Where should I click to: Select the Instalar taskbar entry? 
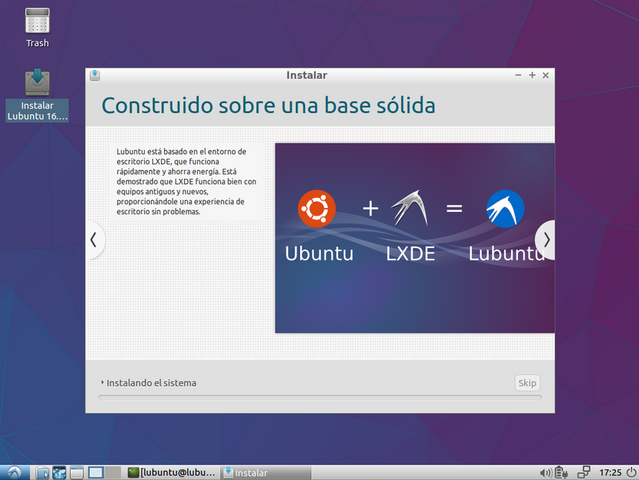[x=266, y=473]
